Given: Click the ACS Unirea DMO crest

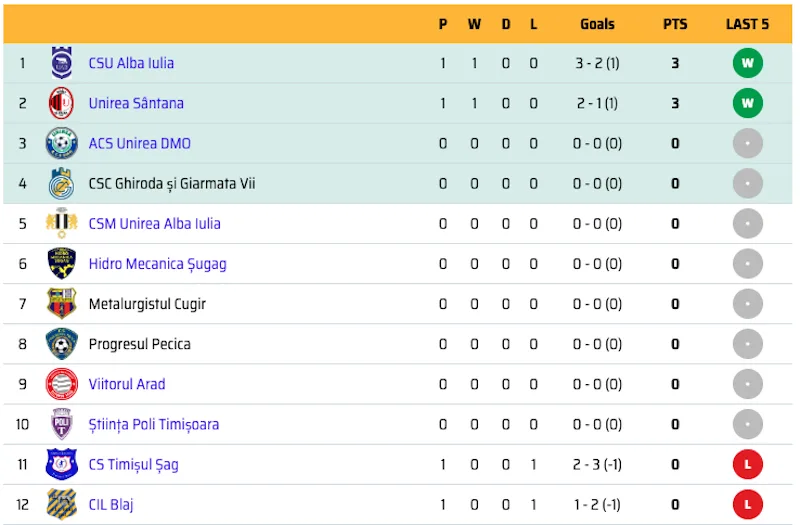Looking at the screenshot, I should pos(62,143).
